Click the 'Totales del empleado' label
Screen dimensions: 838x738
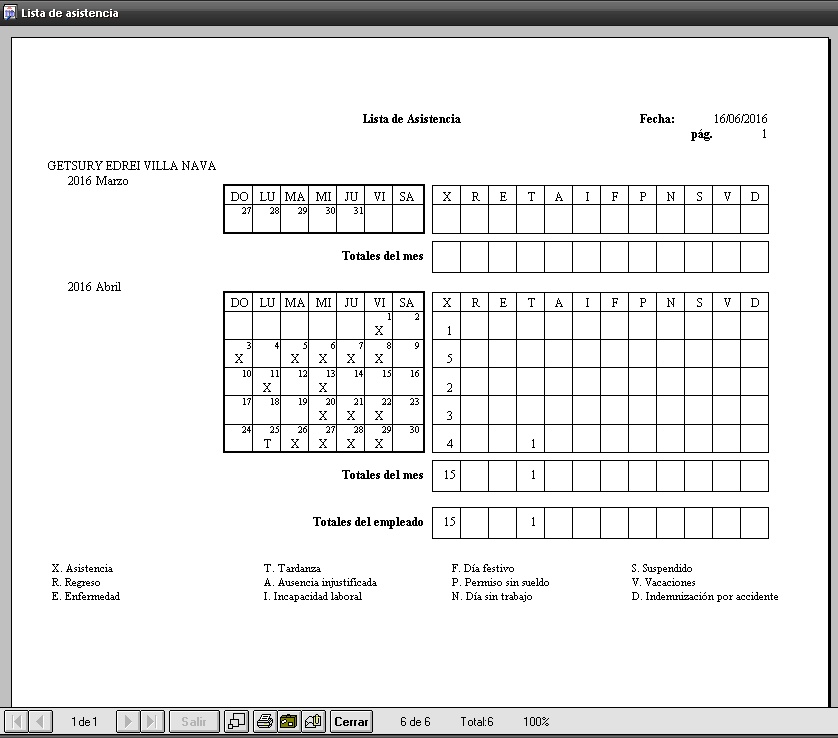click(x=367, y=522)
